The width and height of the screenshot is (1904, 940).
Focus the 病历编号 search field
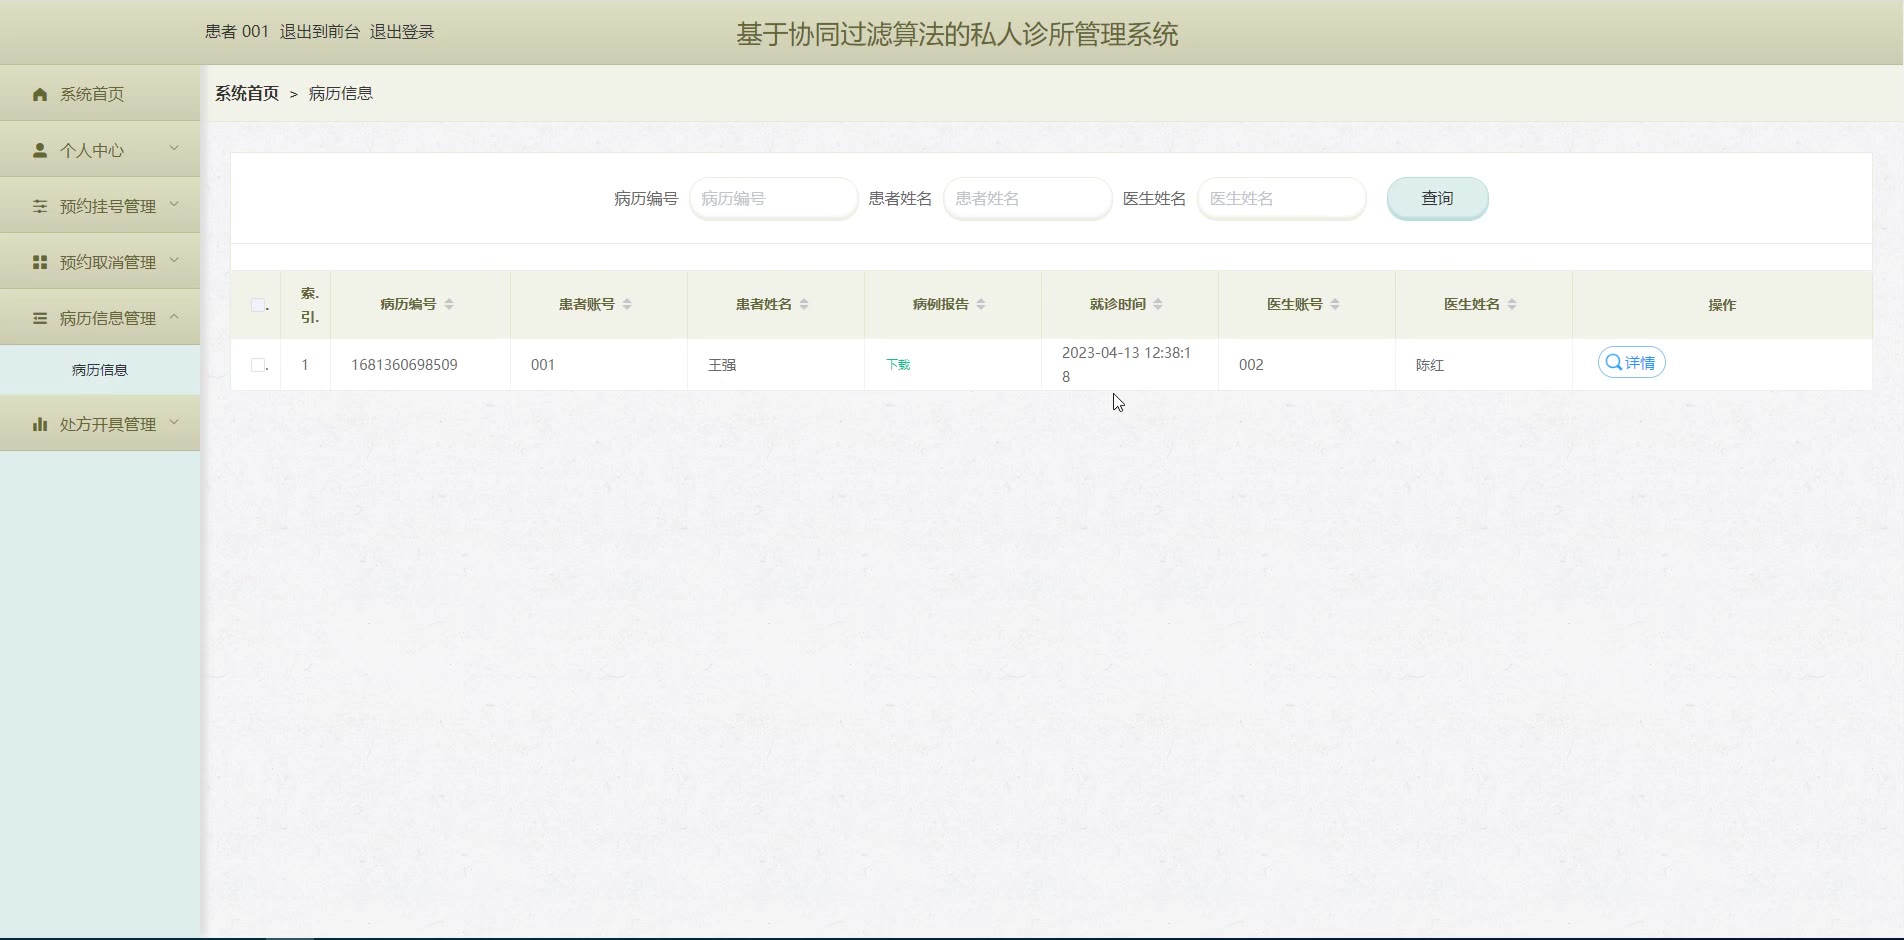[773, 198]
